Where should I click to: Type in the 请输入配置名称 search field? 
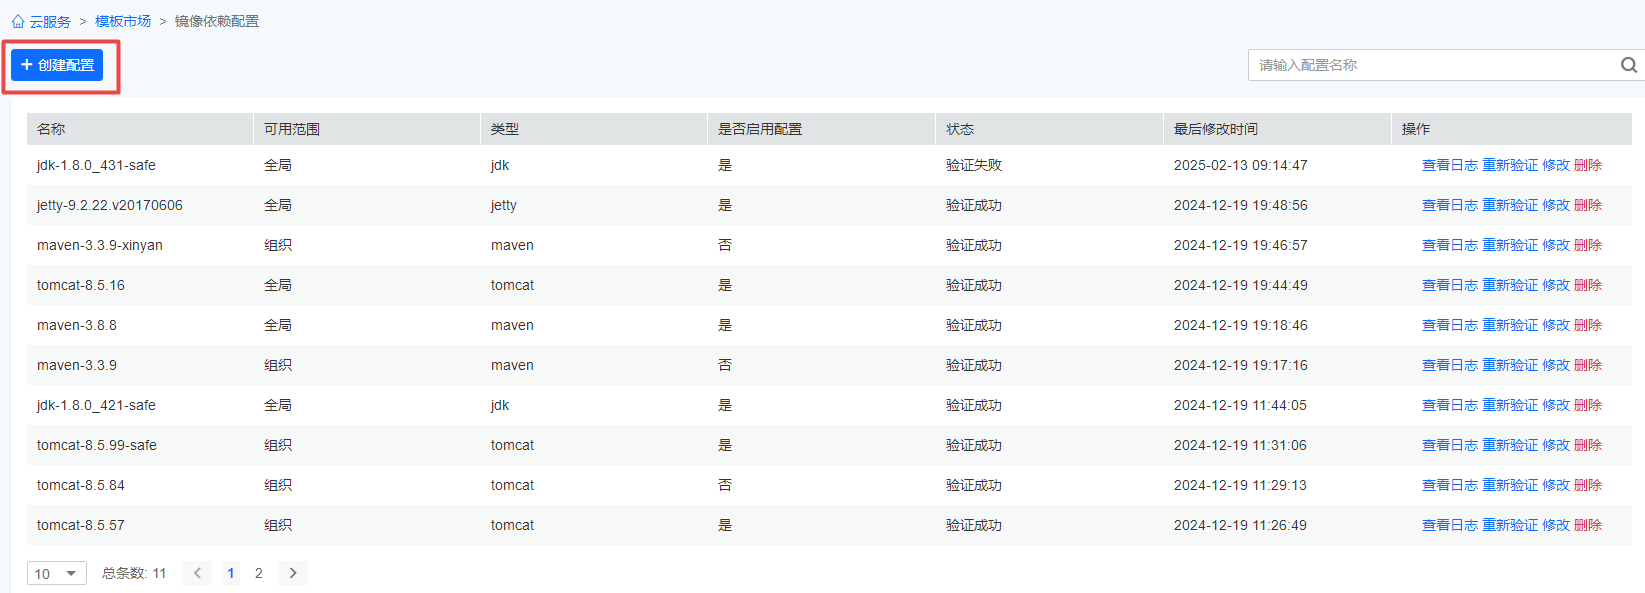tap(1430, 65)
